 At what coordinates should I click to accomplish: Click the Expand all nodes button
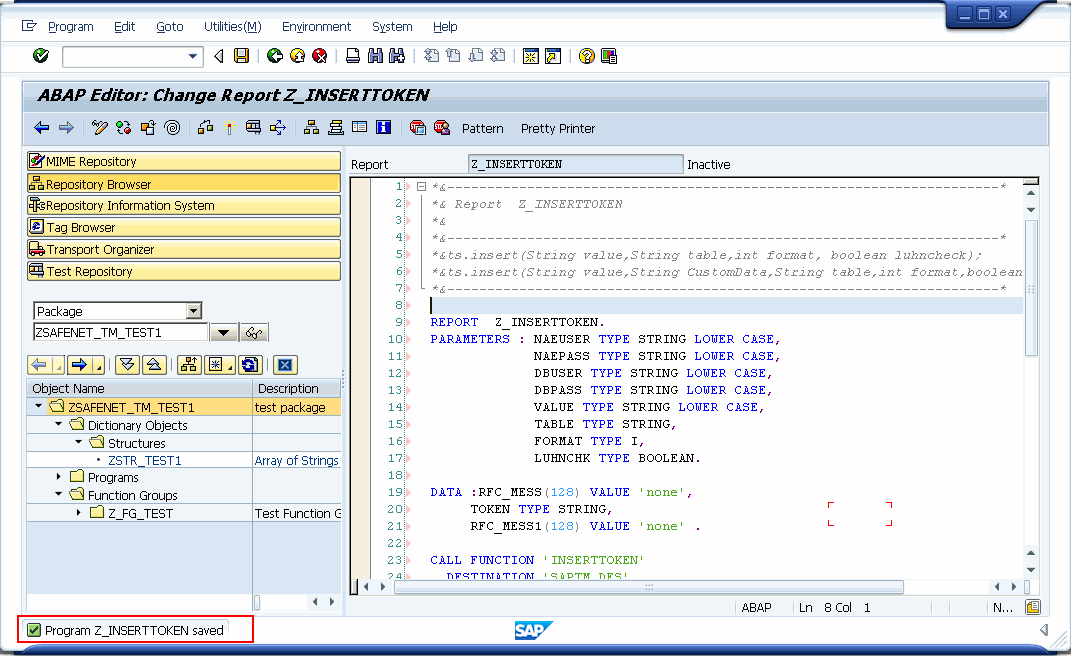click(127, 365)
